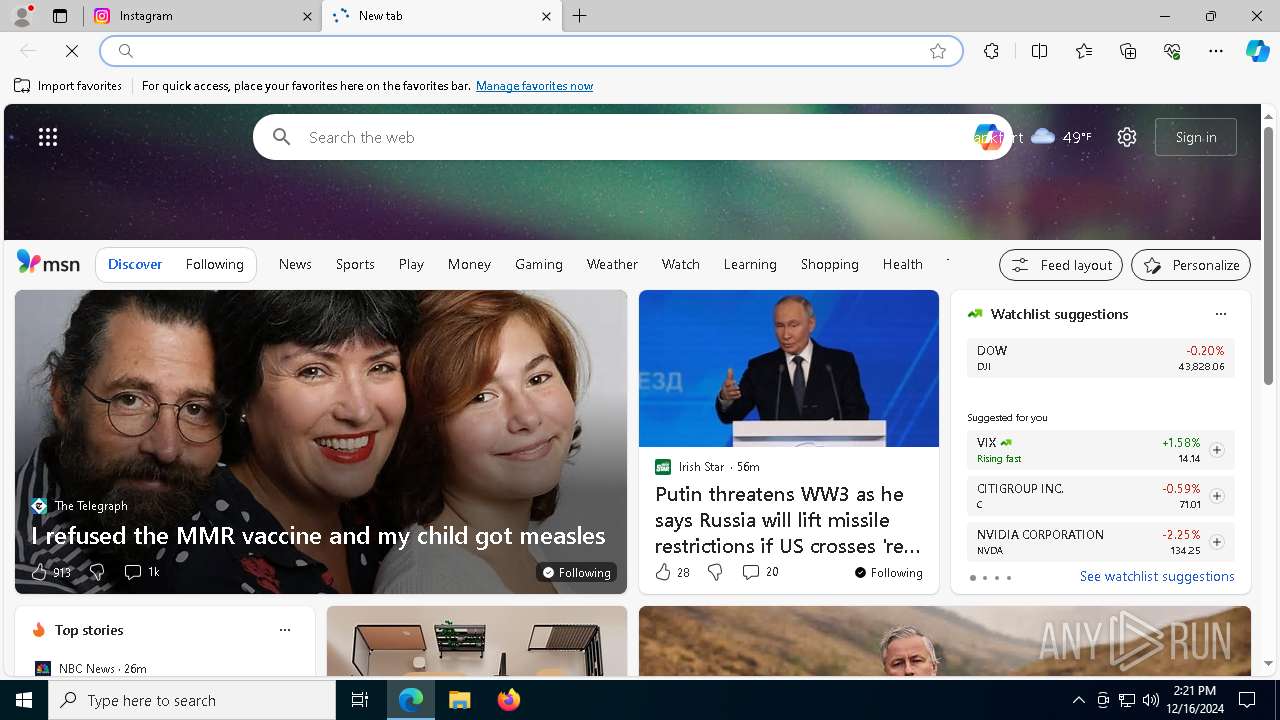The width and height of the screenshot is (1280, 720).
Task: Launch Firefox from the taskbar
Action: (x=508, y=700)
